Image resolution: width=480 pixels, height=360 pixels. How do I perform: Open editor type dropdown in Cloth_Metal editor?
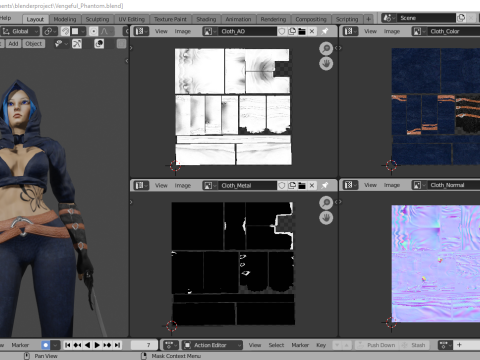tap(141, 185)
